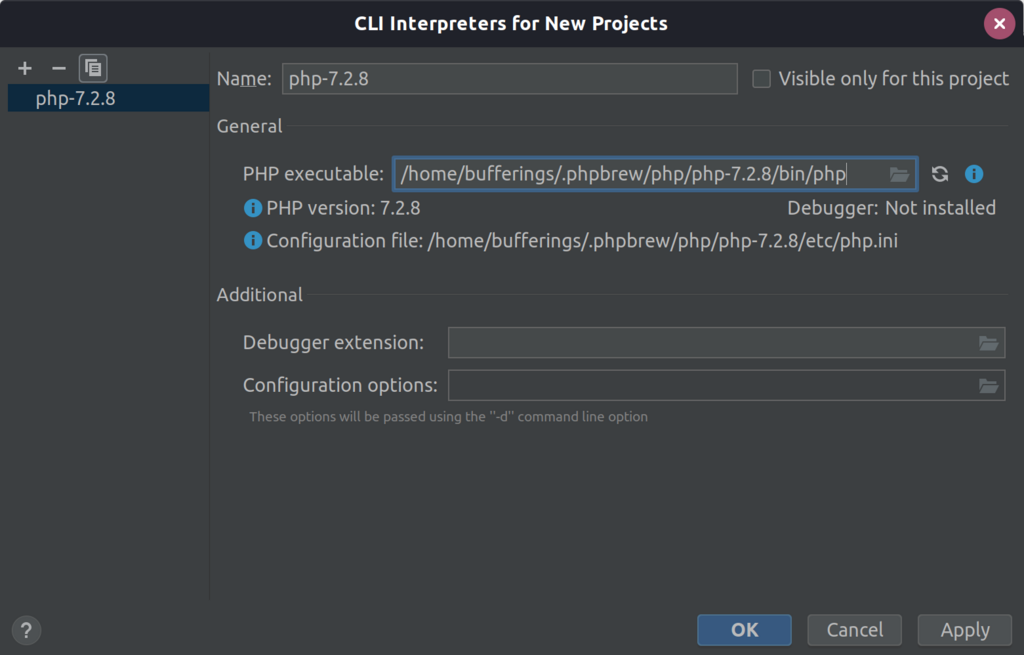Click the Debugger extension input field

(x=710, y=343)
